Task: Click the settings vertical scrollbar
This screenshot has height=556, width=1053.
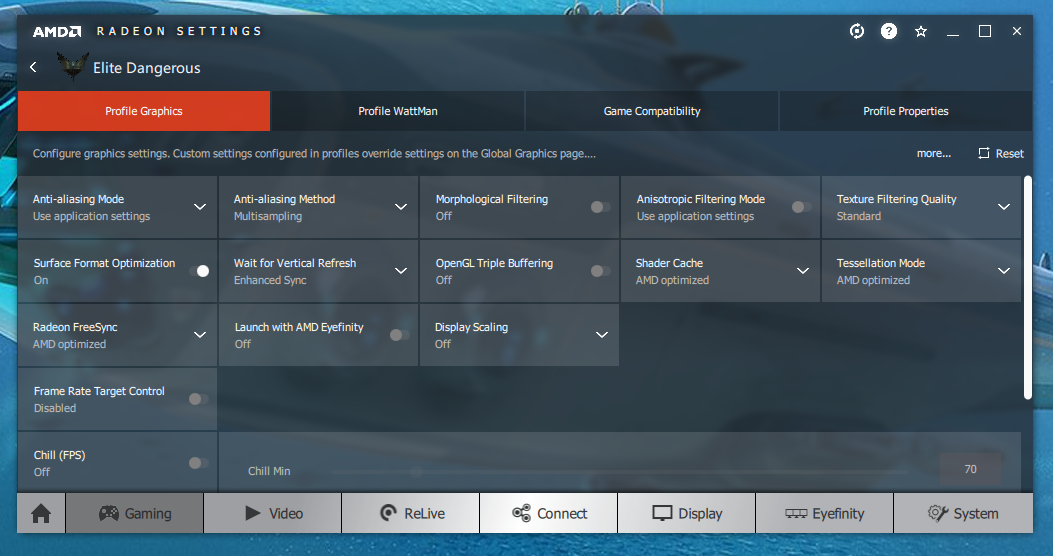Action: pyautogui.click(x=1027, y=287)
